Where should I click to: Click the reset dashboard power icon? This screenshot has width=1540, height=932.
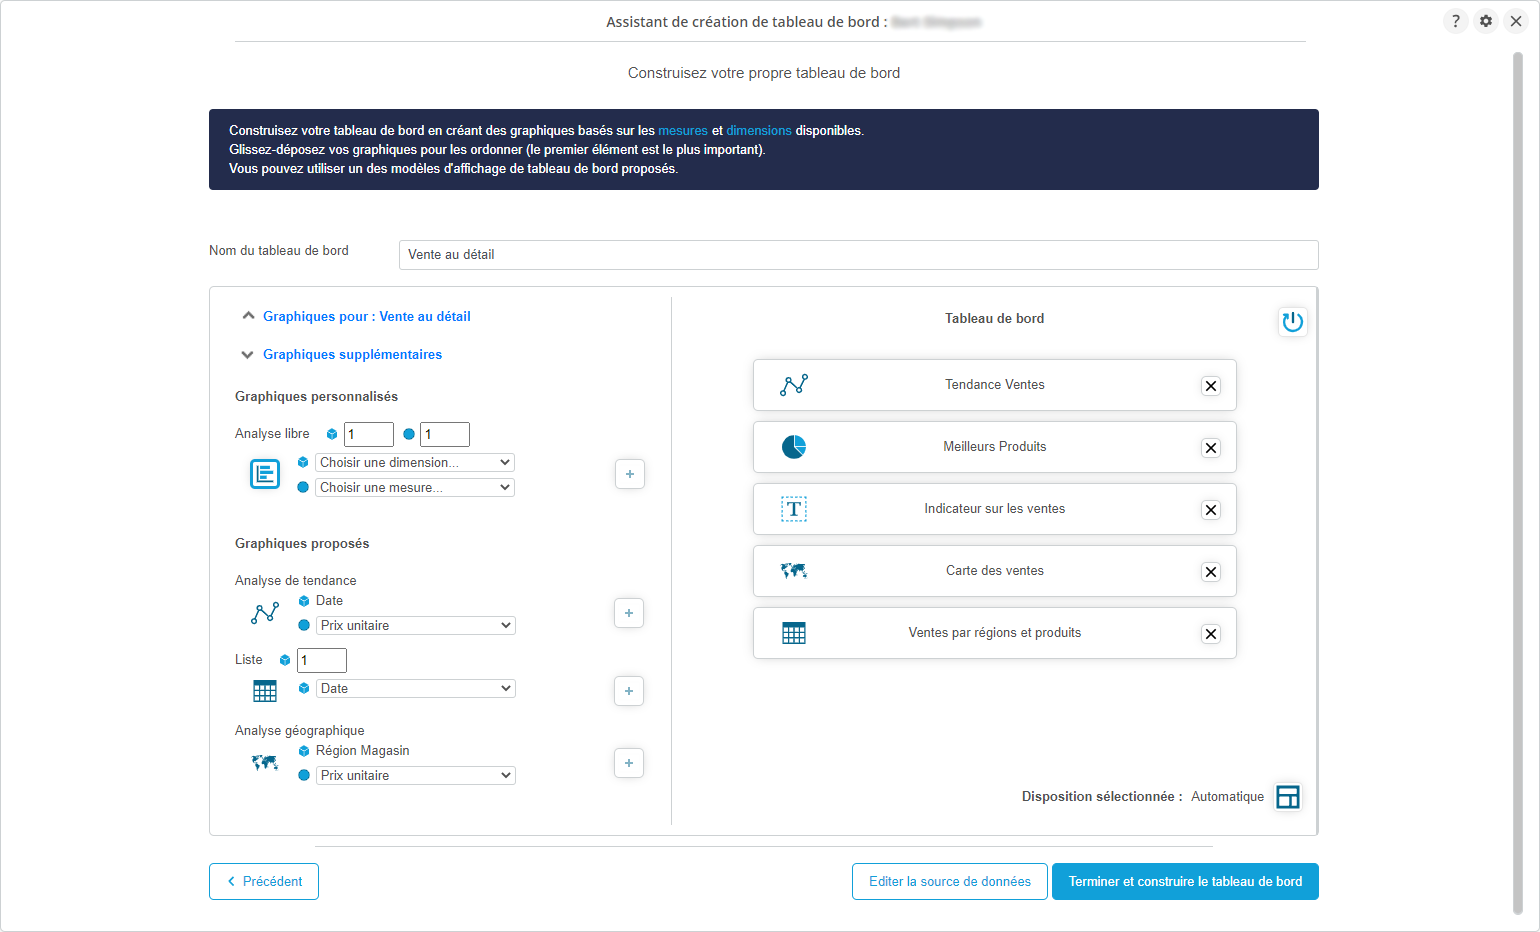(1292, 322)
